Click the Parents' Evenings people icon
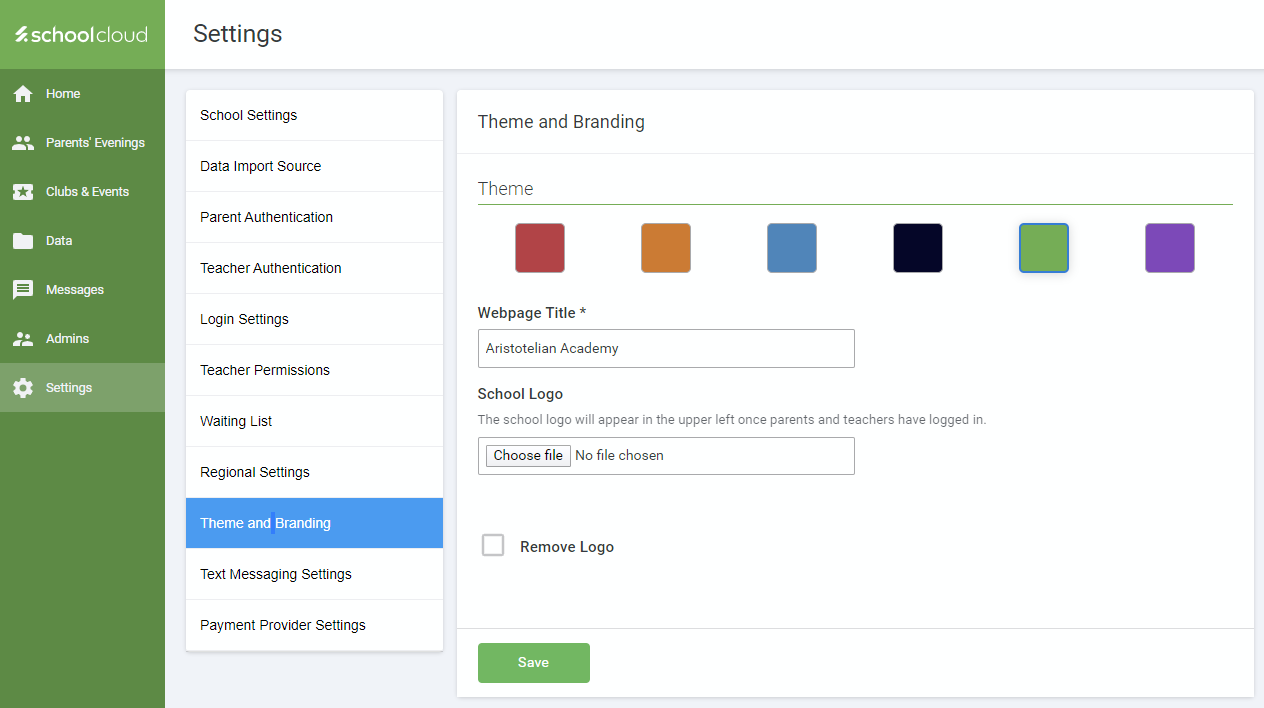The image size is (1264, 708). [x=23, y=143]
